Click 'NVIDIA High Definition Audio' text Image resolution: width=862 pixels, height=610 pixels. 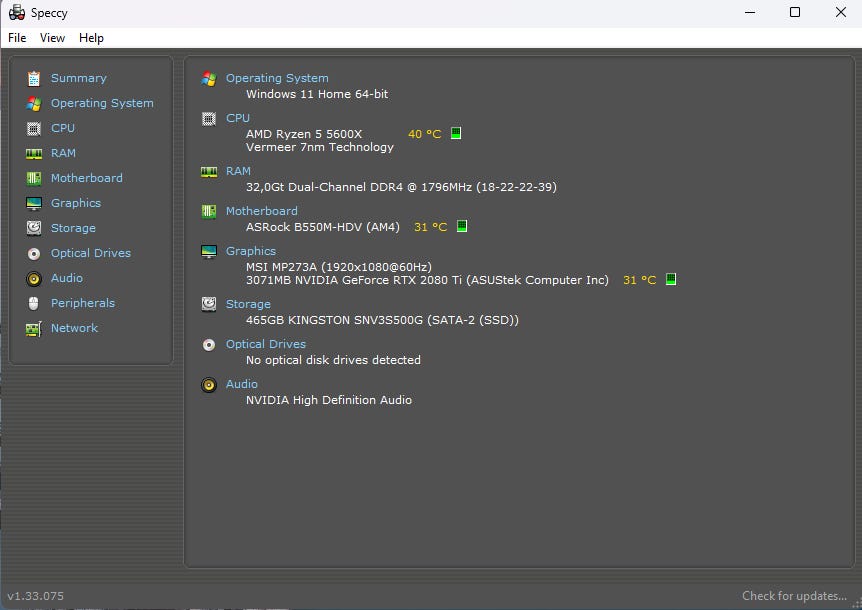coord(329,400)
